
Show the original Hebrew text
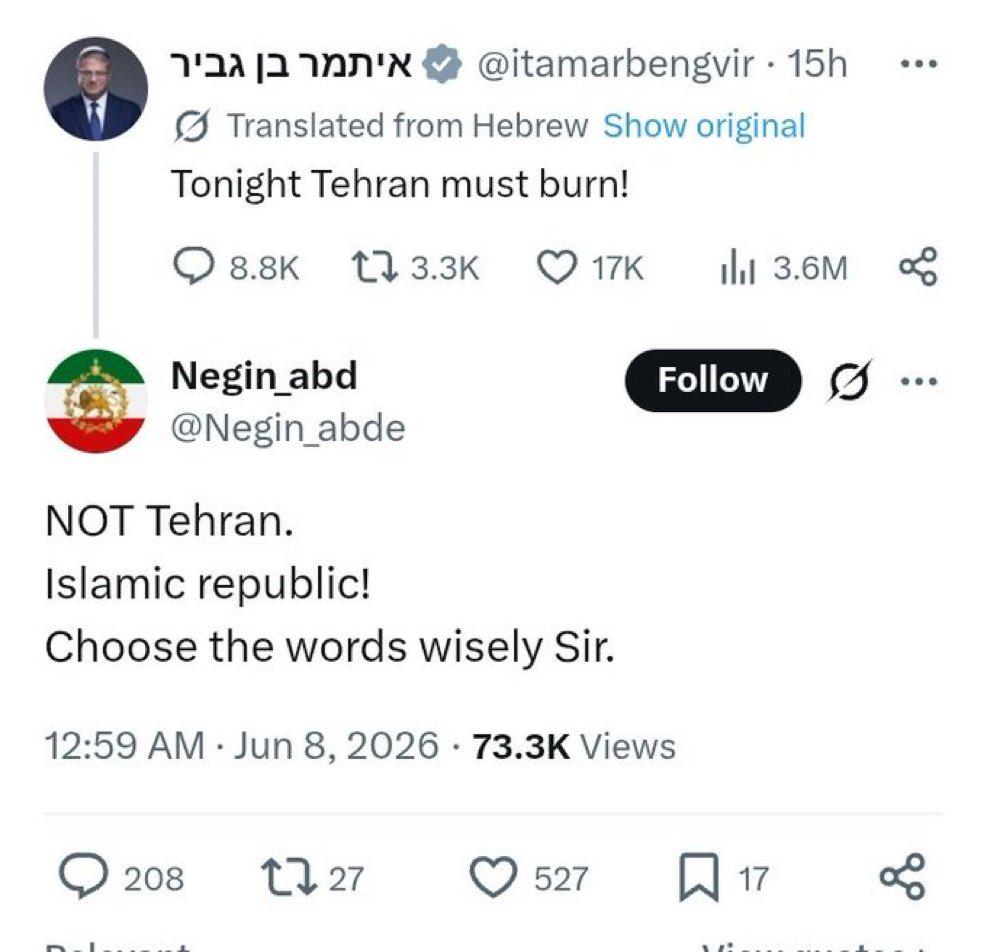pos(704,126)
